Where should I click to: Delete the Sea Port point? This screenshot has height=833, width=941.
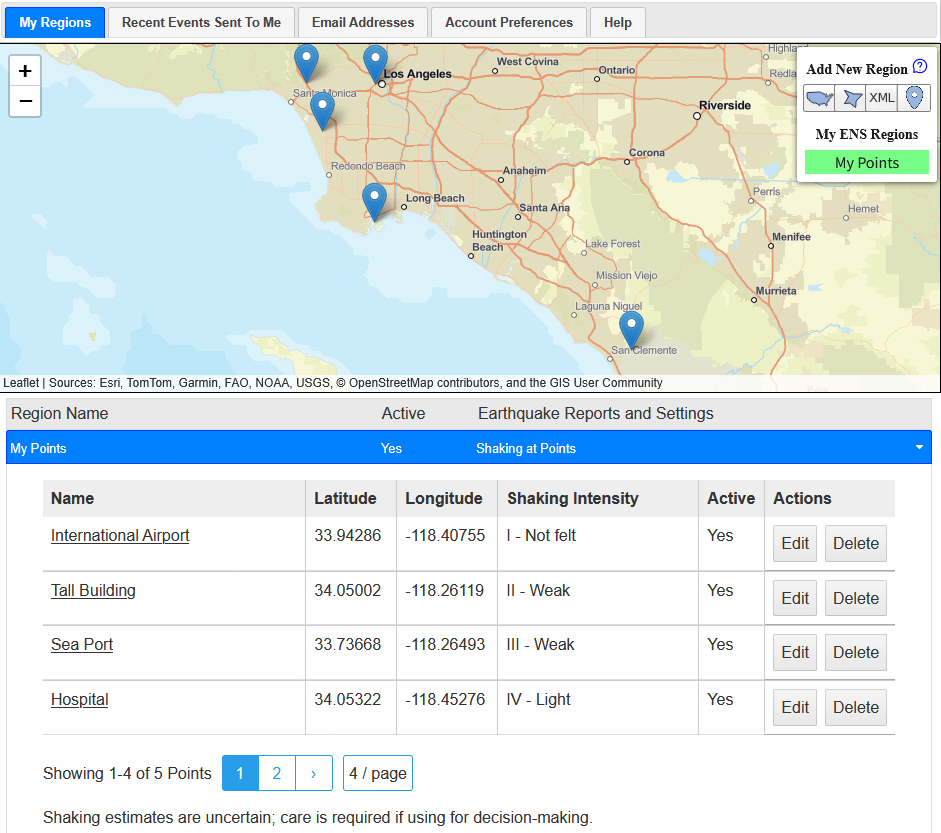click(856, 652)
